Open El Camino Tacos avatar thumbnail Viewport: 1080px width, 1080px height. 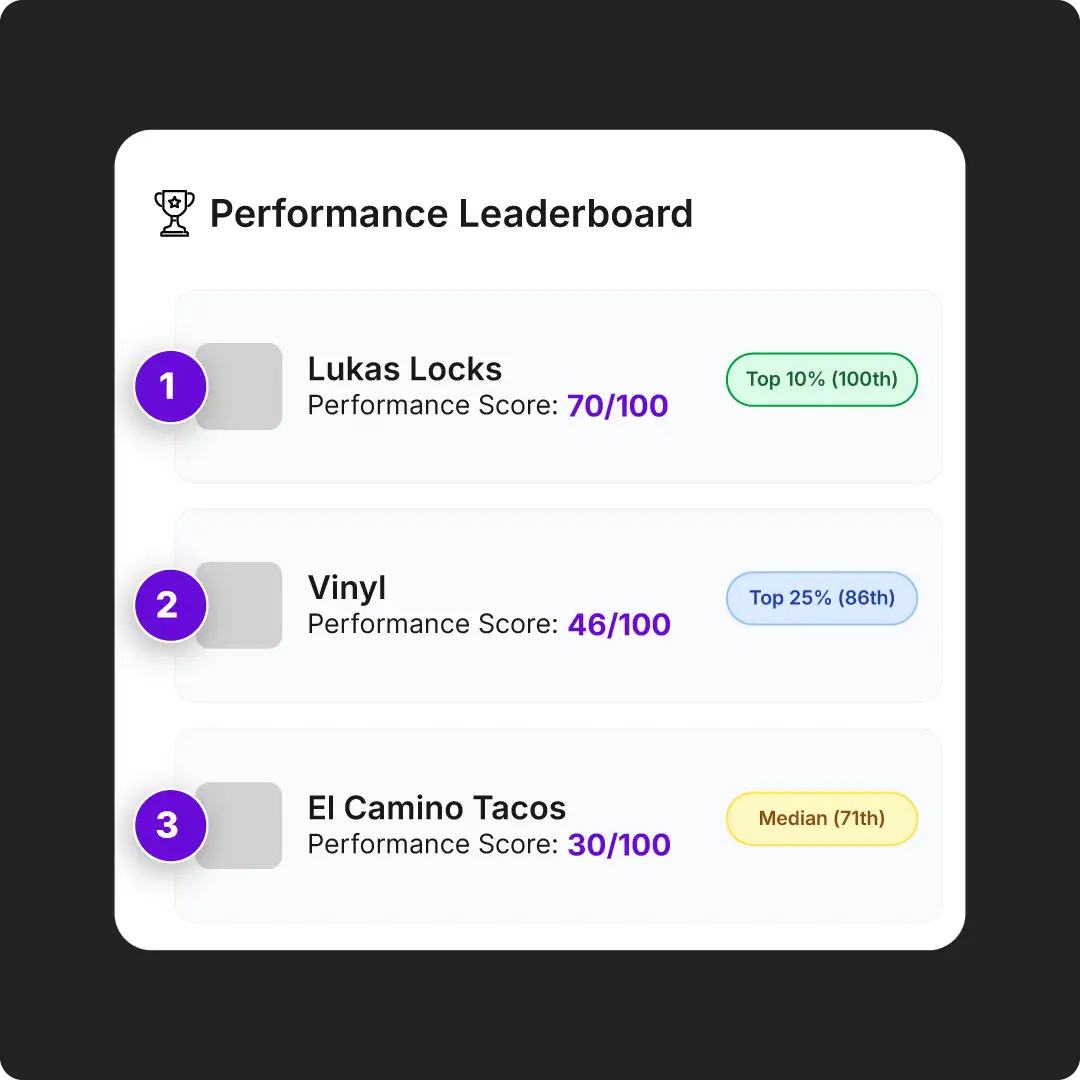coord(239,825)
